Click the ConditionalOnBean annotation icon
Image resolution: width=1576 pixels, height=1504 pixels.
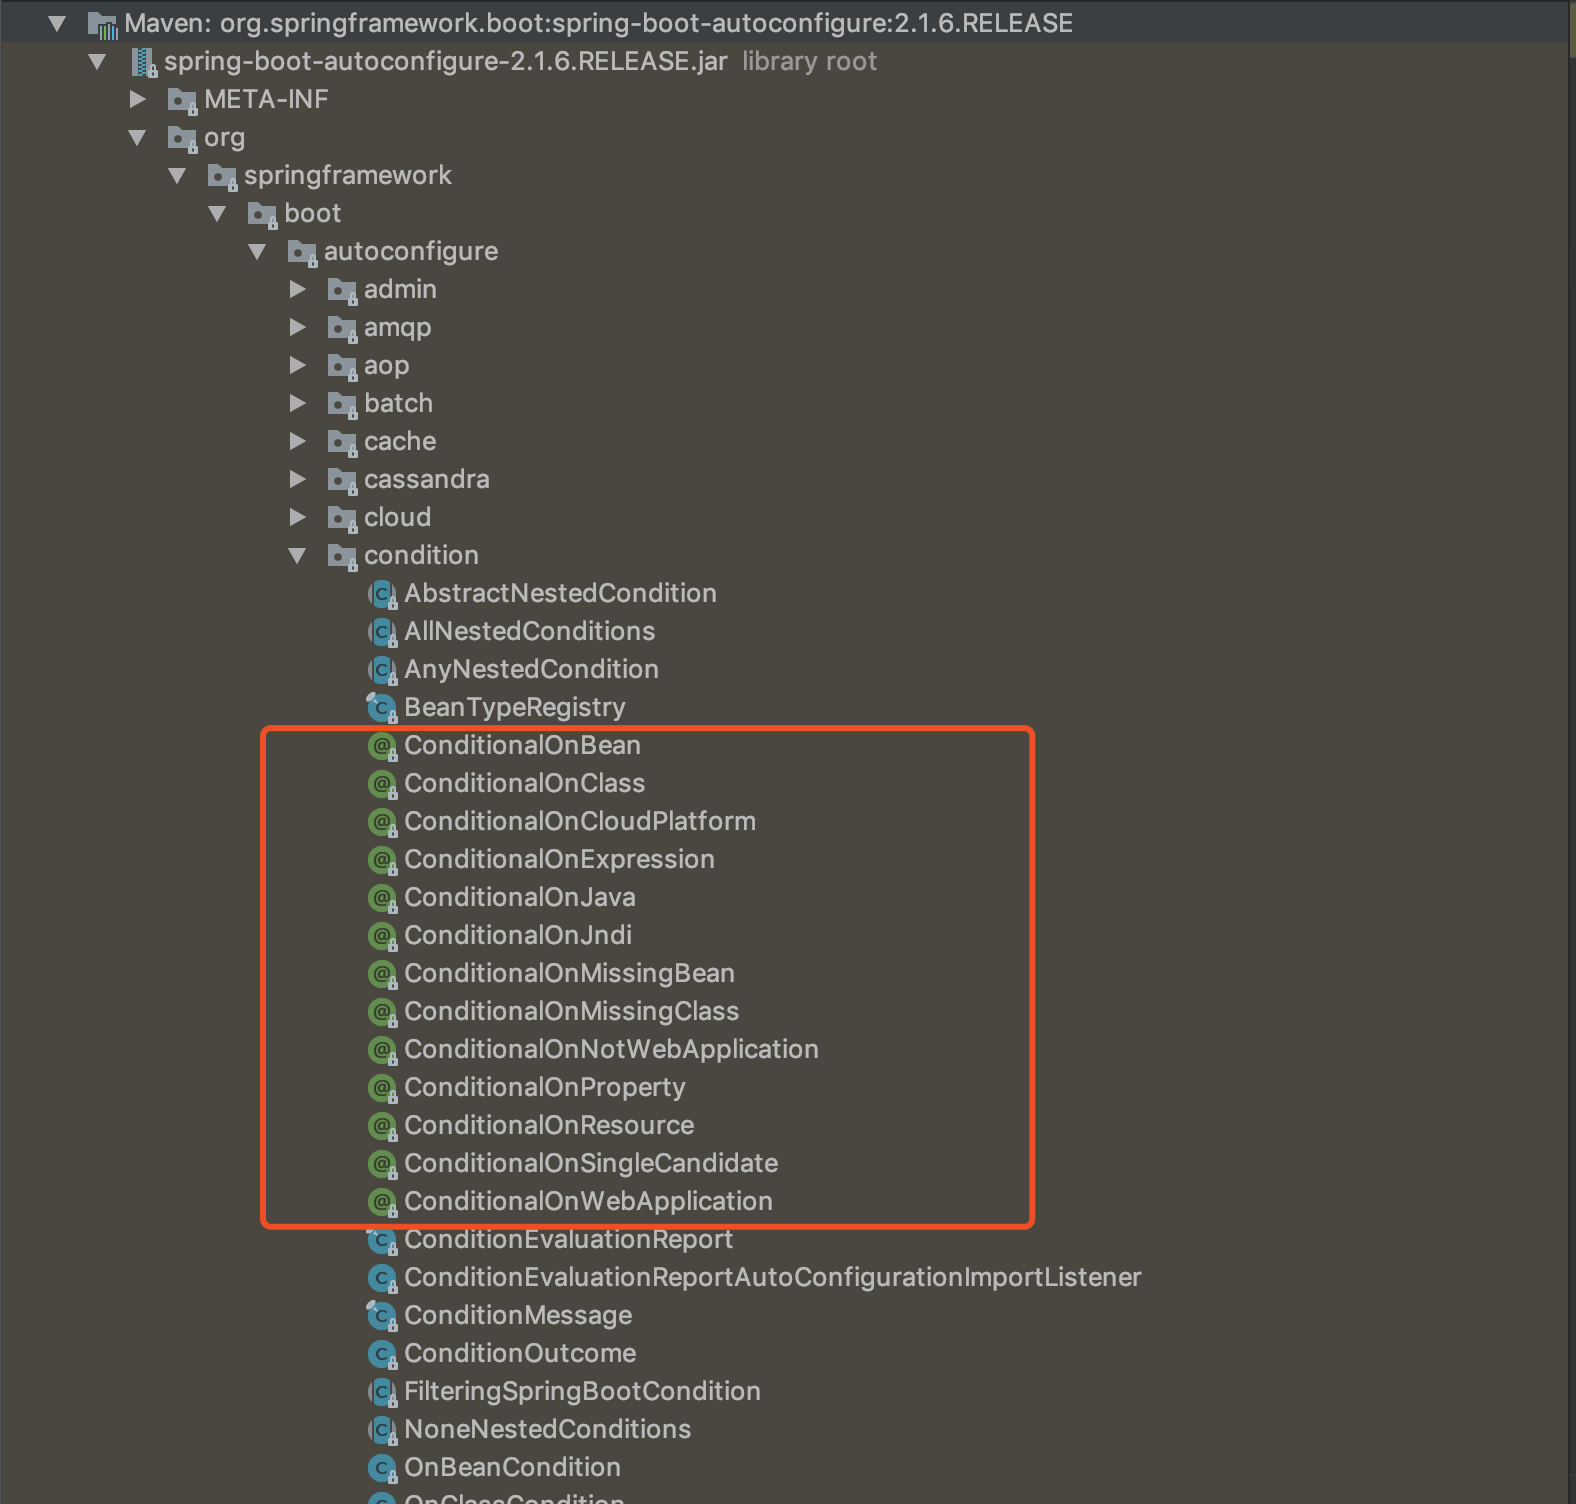(382, 747)
